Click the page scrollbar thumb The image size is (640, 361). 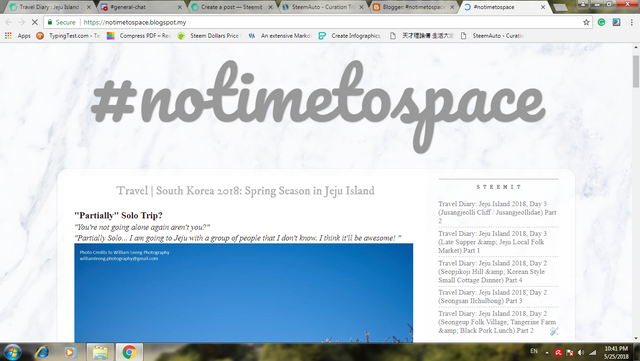tap(636, 72)
